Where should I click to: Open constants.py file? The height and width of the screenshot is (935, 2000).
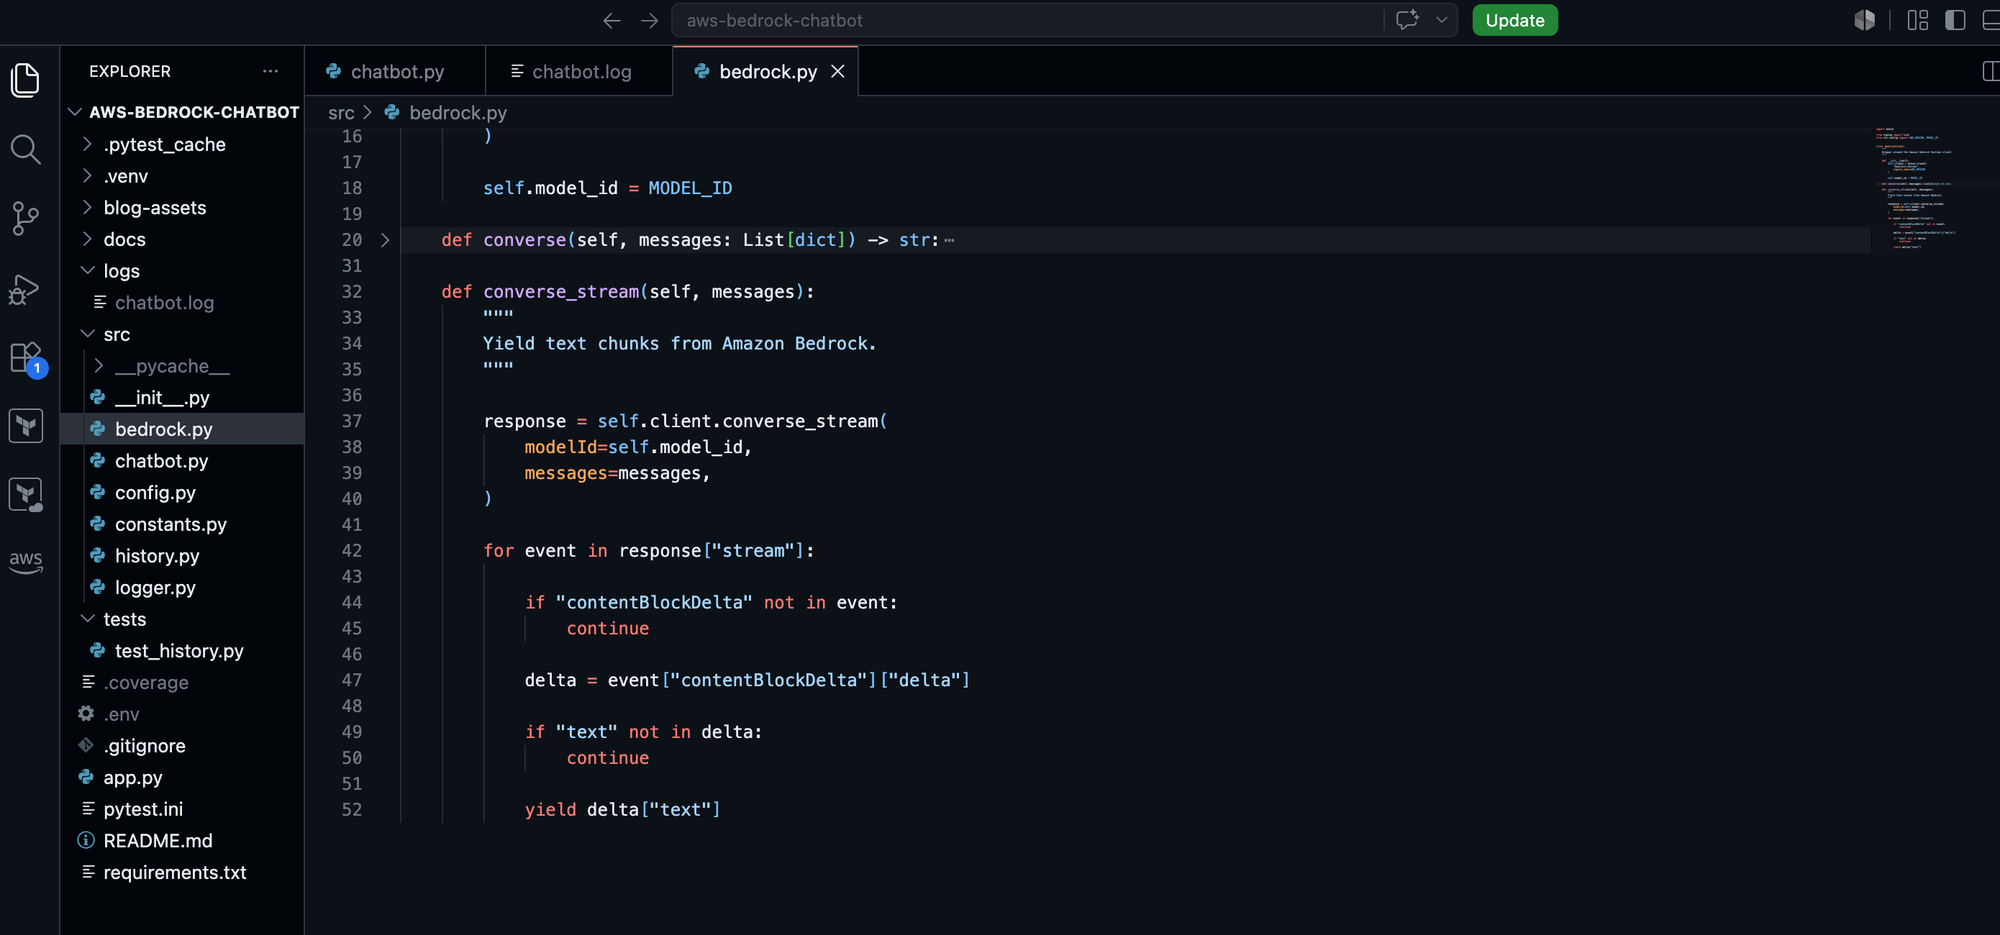(x=182, y=524)
